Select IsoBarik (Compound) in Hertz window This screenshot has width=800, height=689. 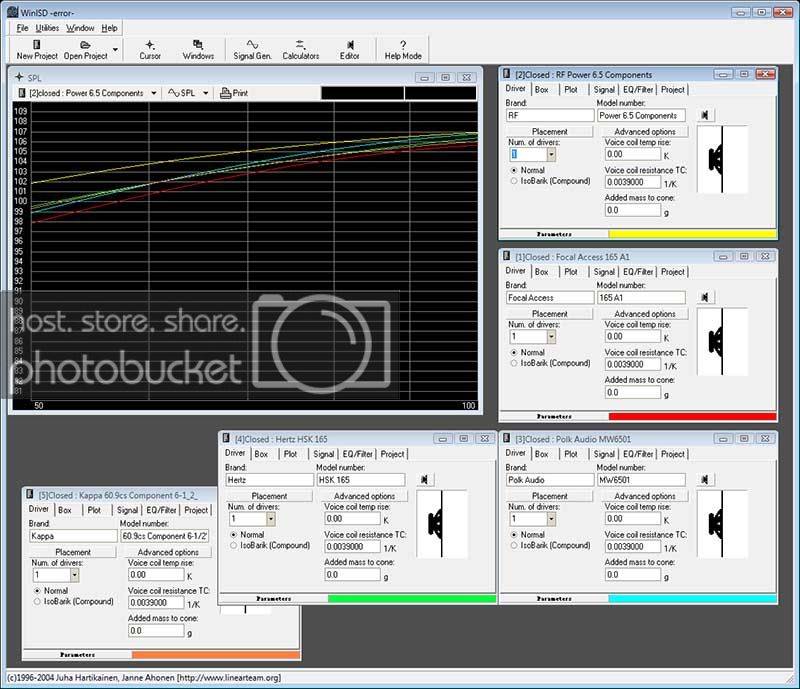[x=233, y=545]
